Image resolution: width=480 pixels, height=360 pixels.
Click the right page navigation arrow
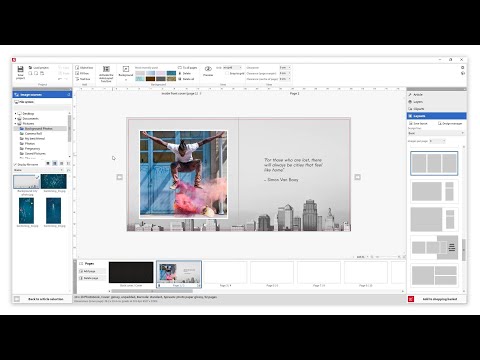click(357, 177)
